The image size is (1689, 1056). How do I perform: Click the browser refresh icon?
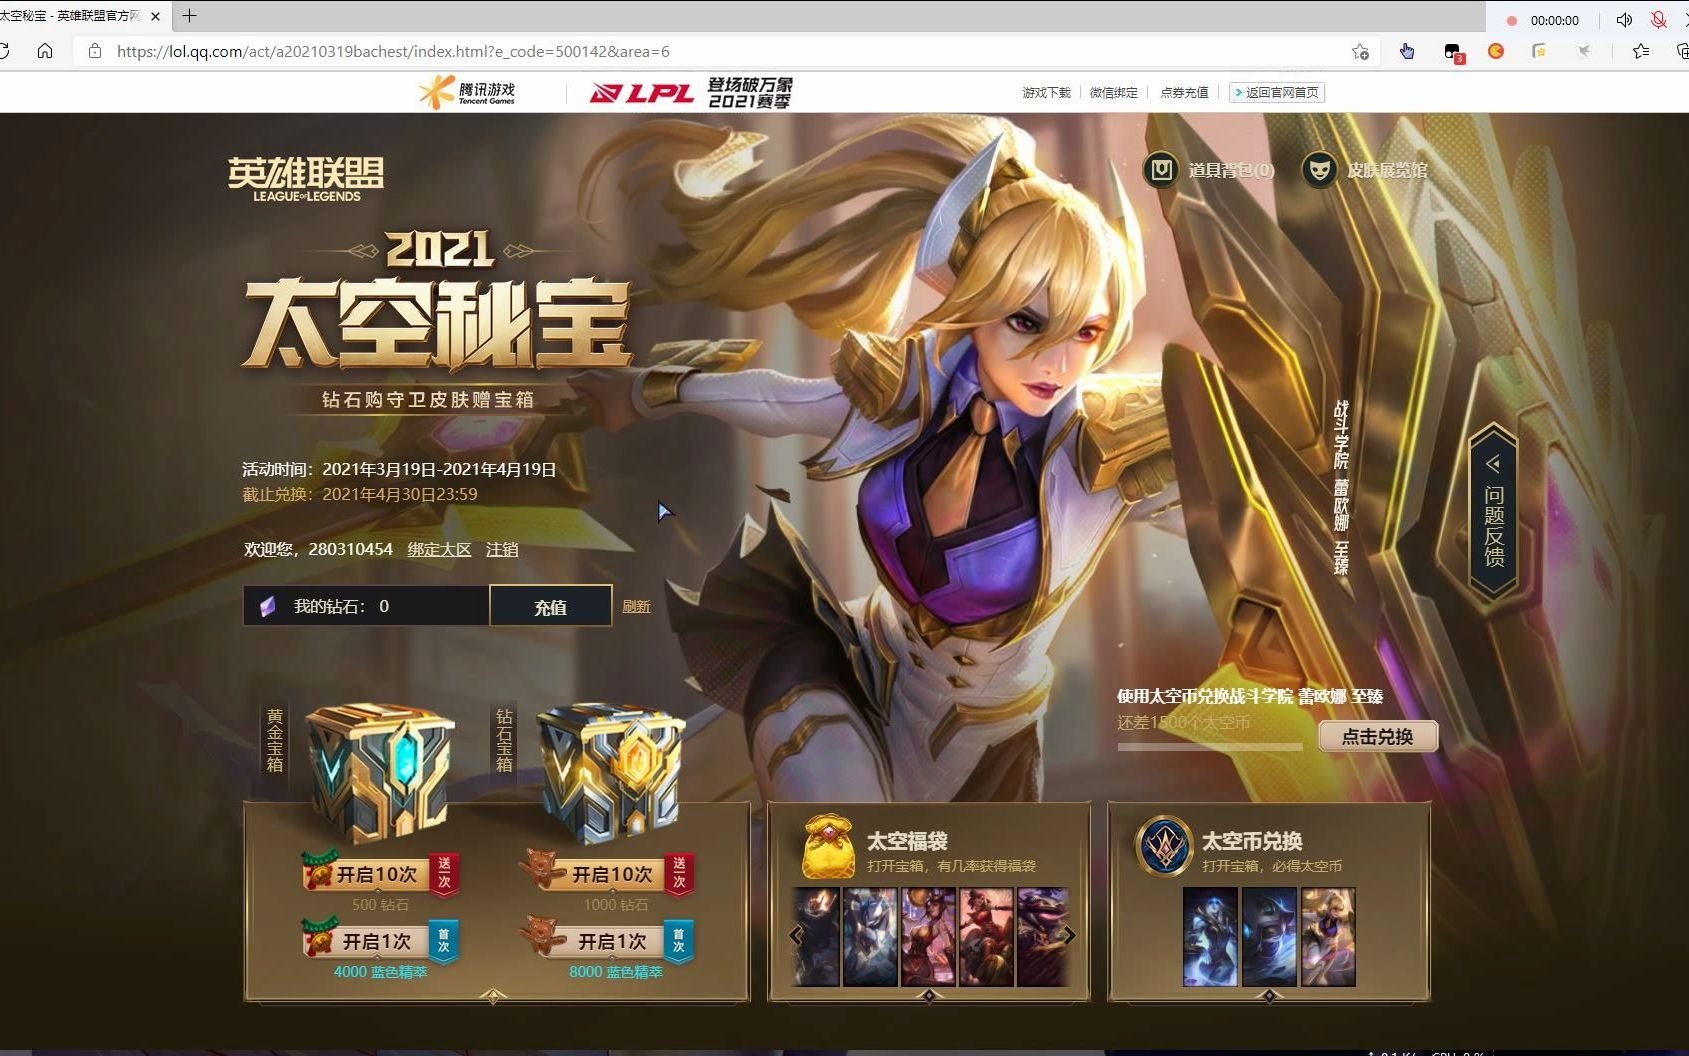(x=4, y=51)
